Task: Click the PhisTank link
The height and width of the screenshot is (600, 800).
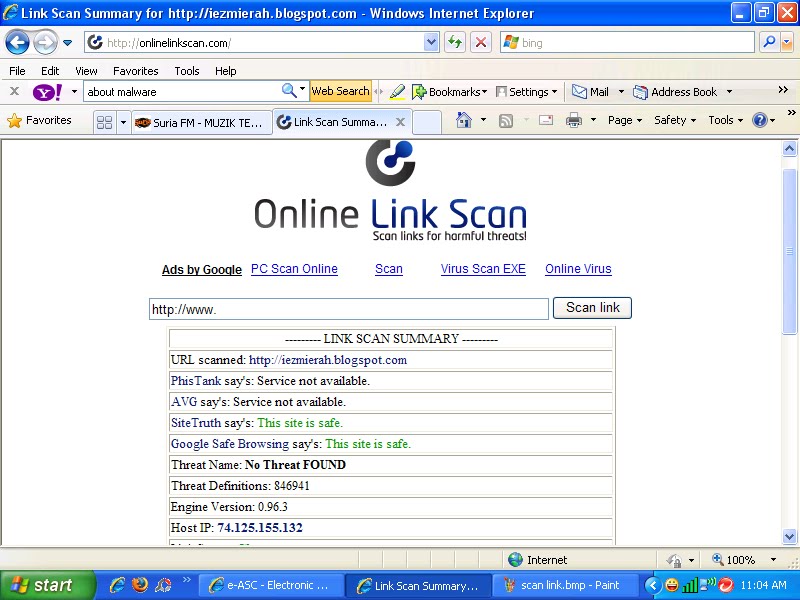Action: [x=196, y=381]
